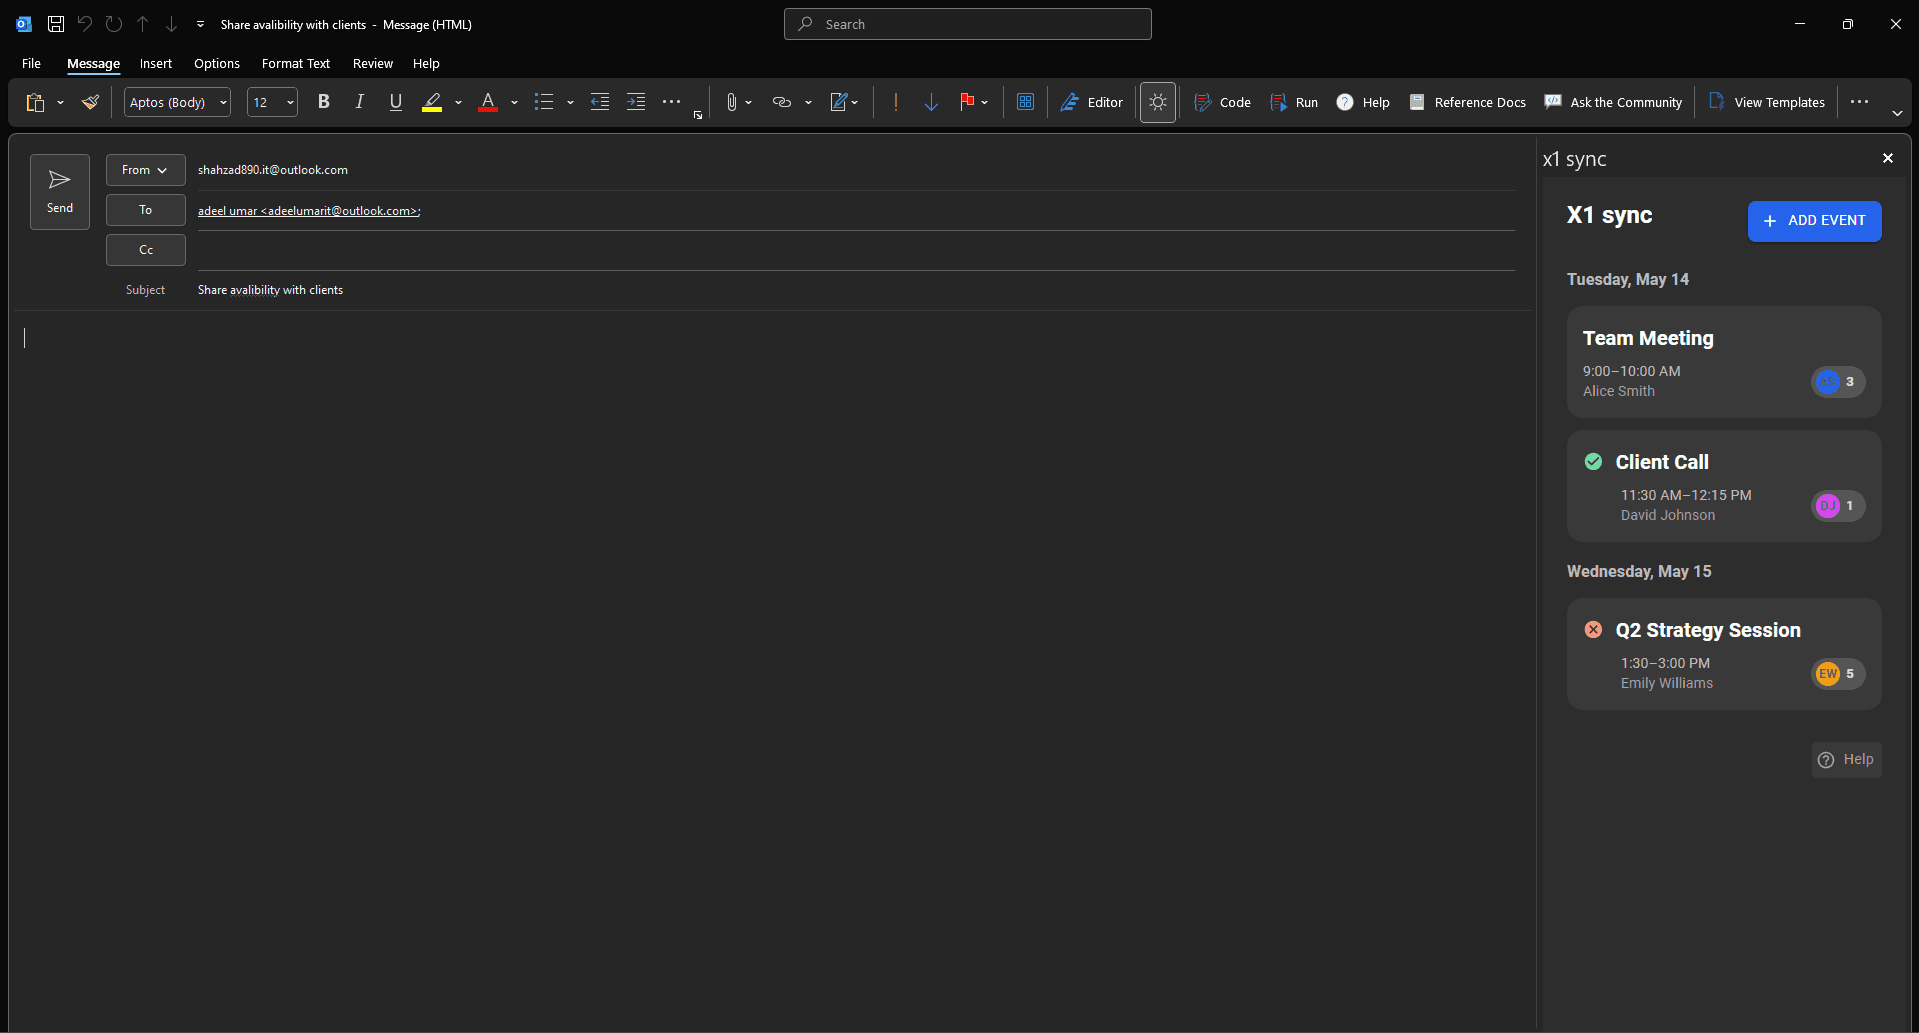
Task: Open add-in Help in ribbon
Action: [x=1363, y=102]
